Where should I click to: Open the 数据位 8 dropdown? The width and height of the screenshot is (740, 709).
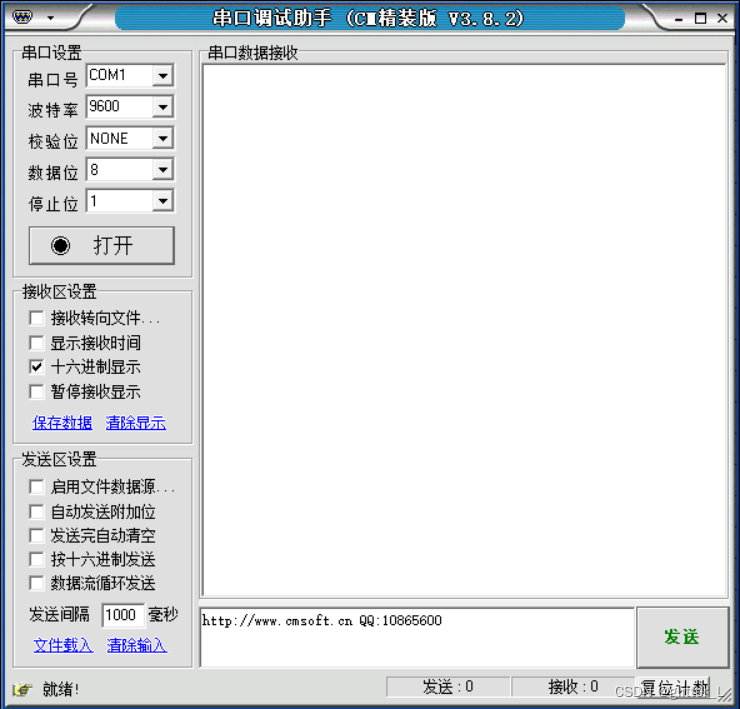click(163, 169)
